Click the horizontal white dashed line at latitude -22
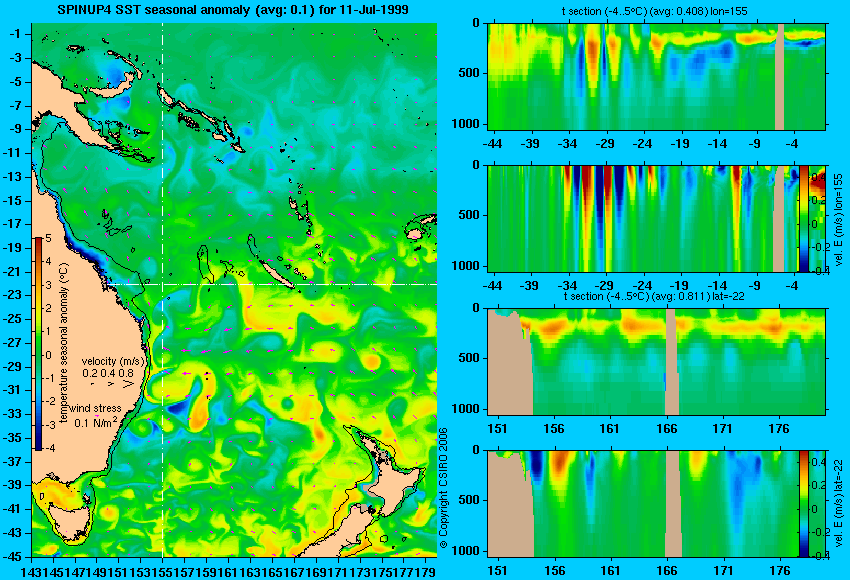 [271, 284]
